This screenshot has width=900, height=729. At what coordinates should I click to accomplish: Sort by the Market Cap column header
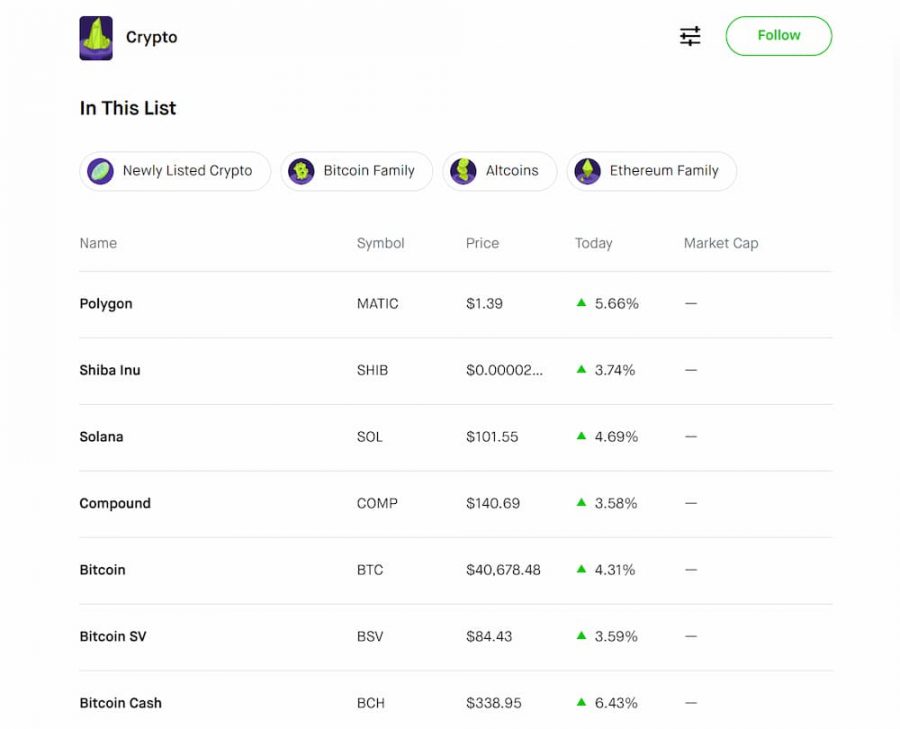[721, 243]
